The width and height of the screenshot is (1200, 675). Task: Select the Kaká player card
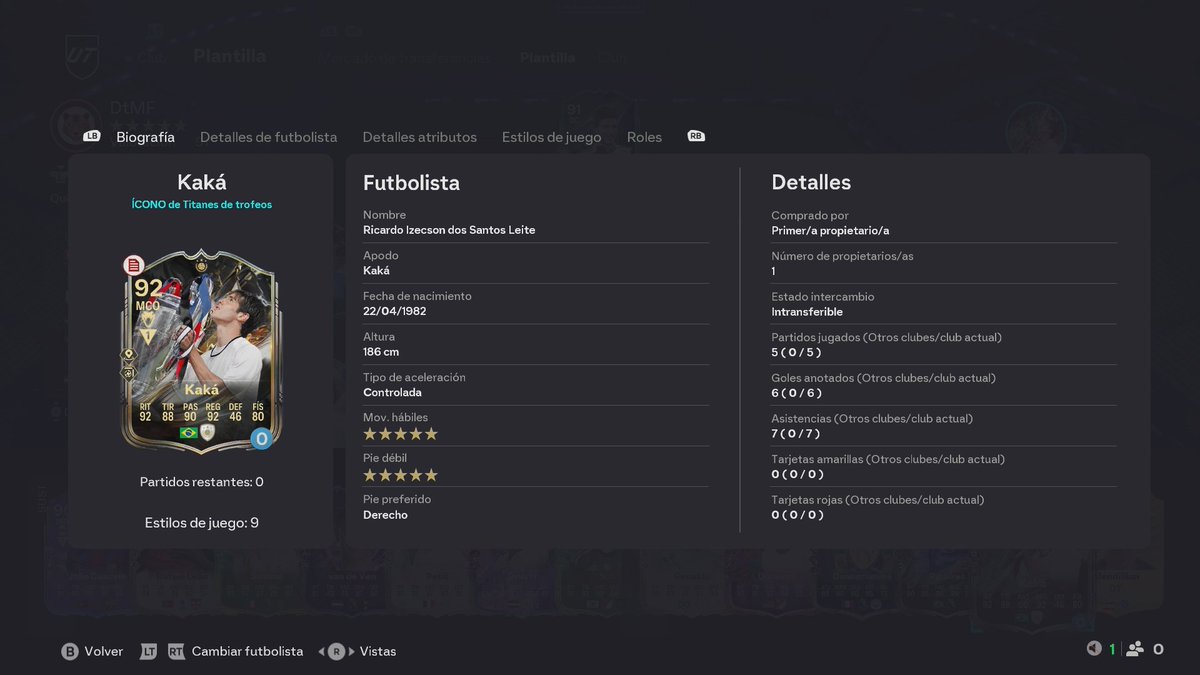point(200,350)
